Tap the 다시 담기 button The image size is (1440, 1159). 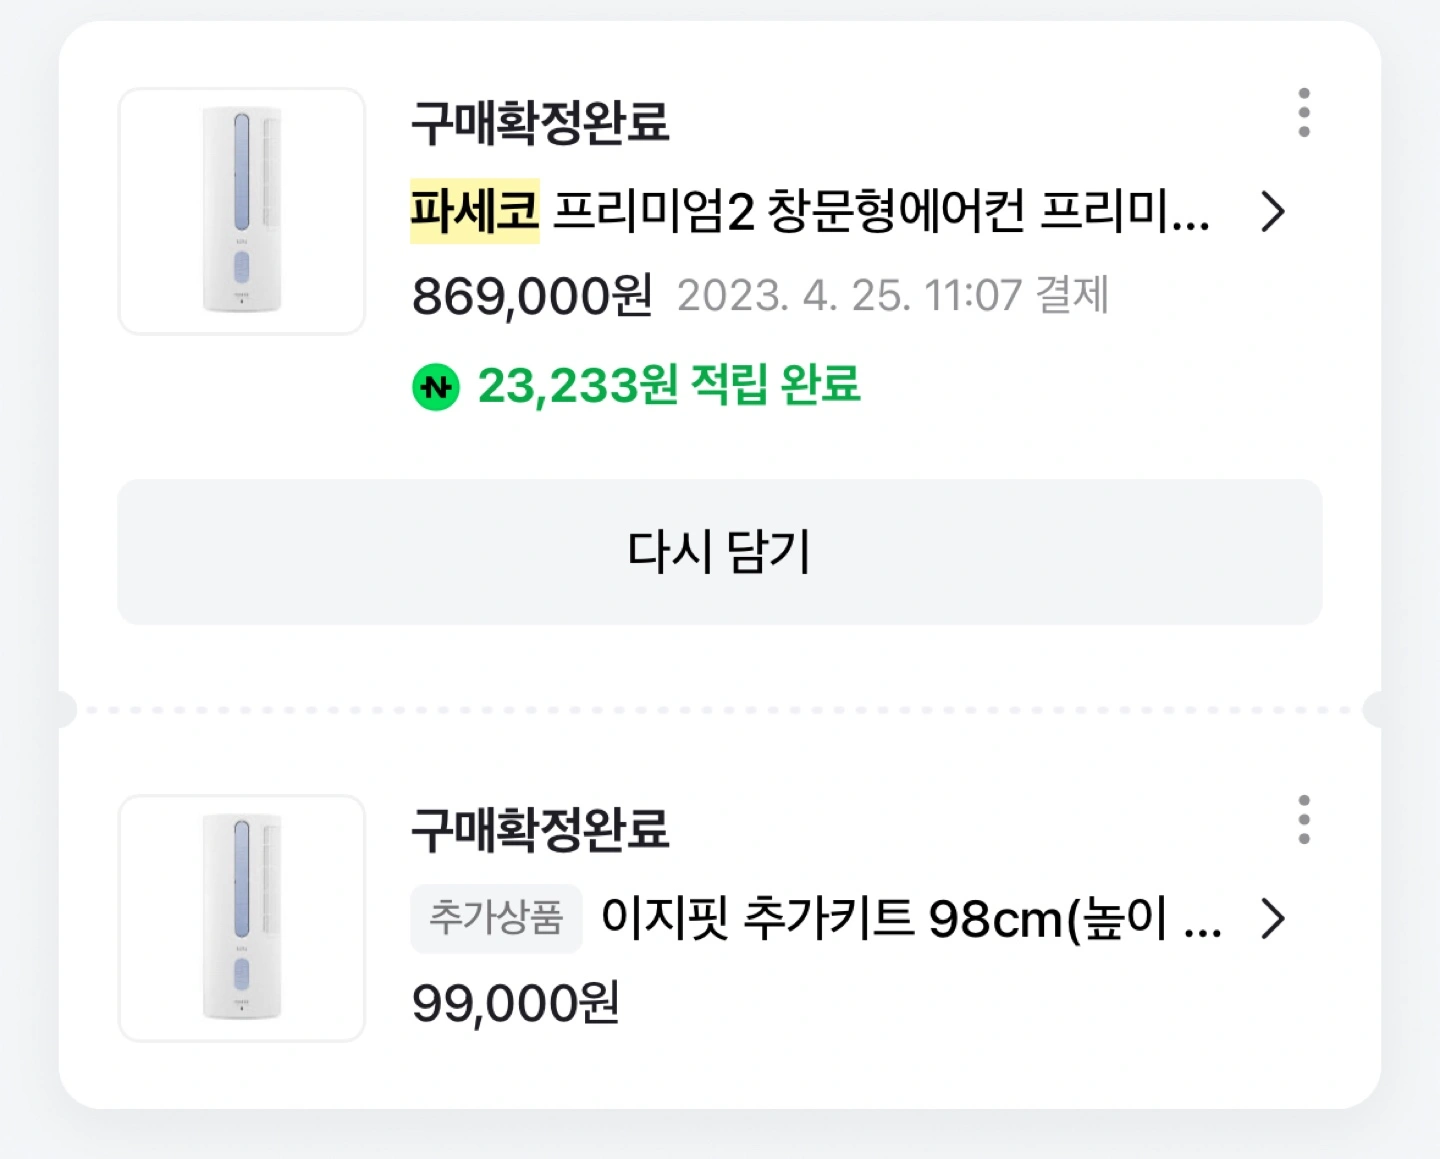[720, 552]
